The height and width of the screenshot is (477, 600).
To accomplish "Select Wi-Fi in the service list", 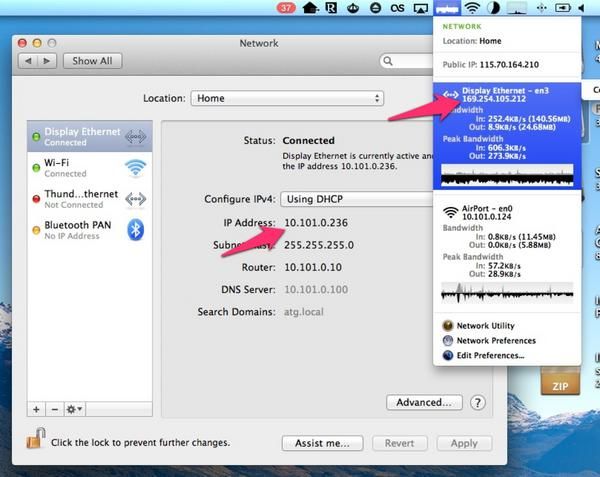I will [x=88, y=167].
